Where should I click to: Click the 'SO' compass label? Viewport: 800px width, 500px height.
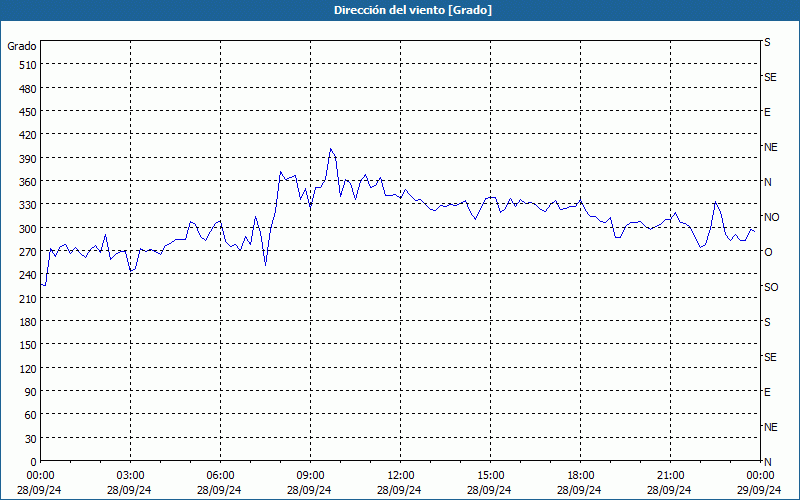tap(771, 287)
